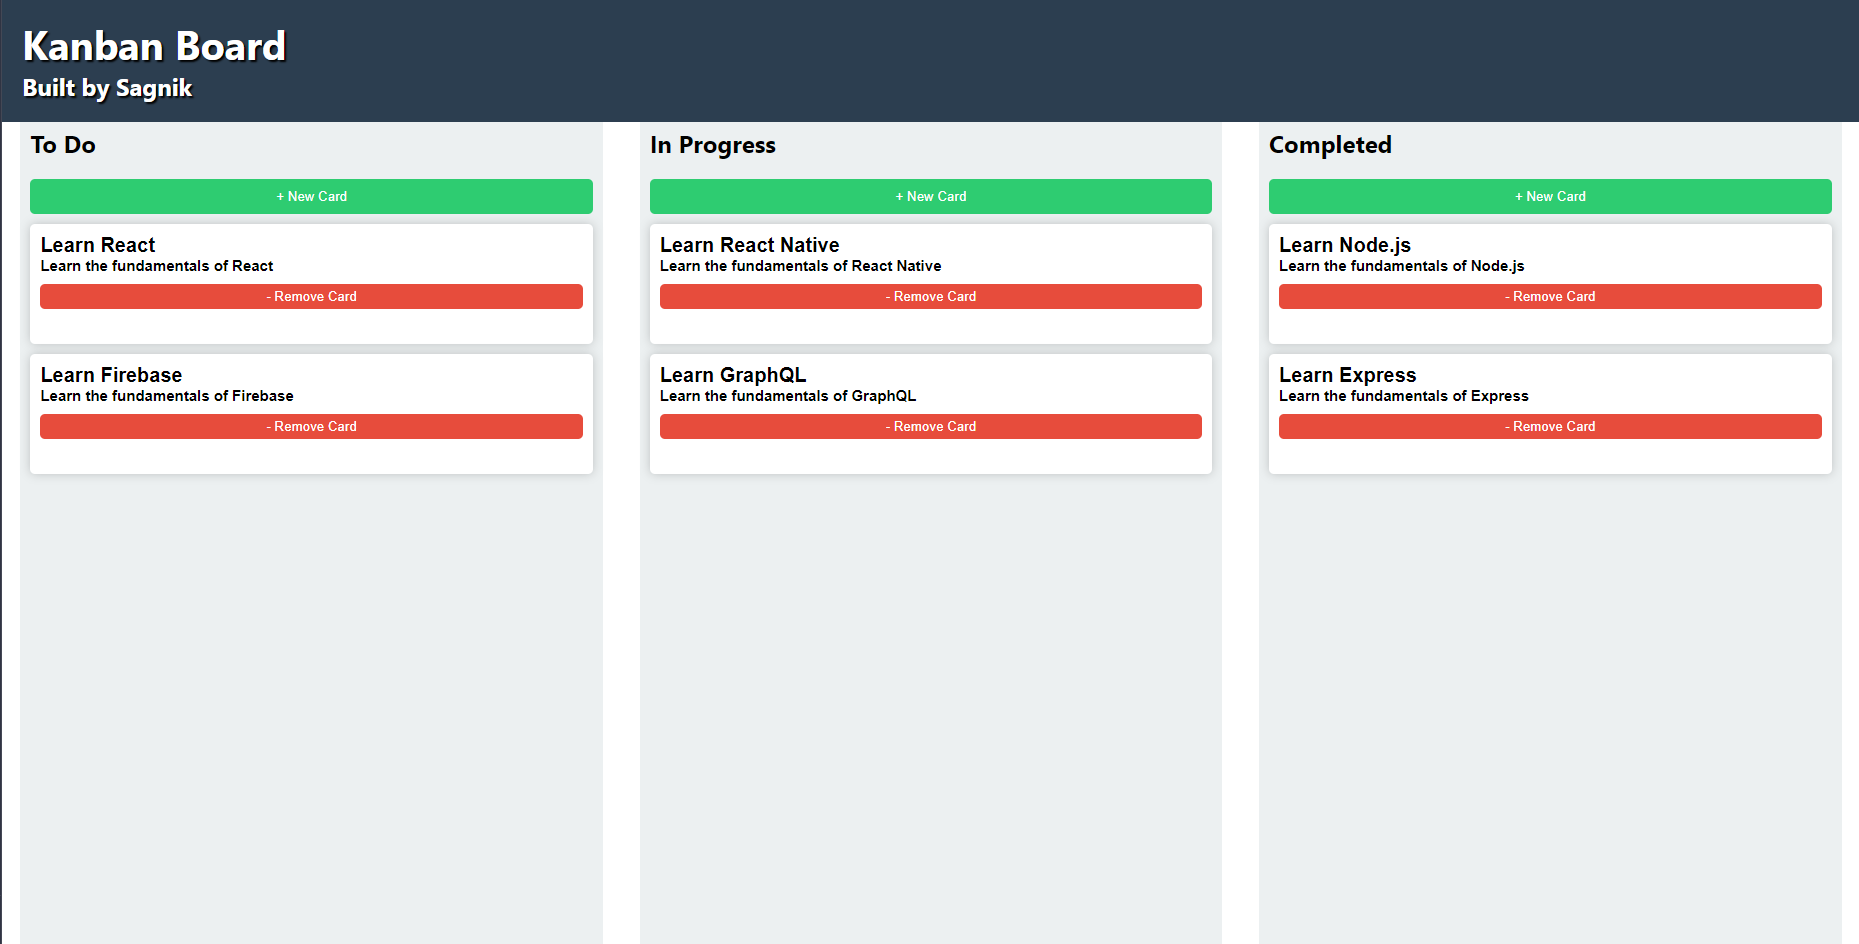This screenshot has height=944, width=1859.
Task: Add a new card to Completed column
Action: (x=1550, y=196)
